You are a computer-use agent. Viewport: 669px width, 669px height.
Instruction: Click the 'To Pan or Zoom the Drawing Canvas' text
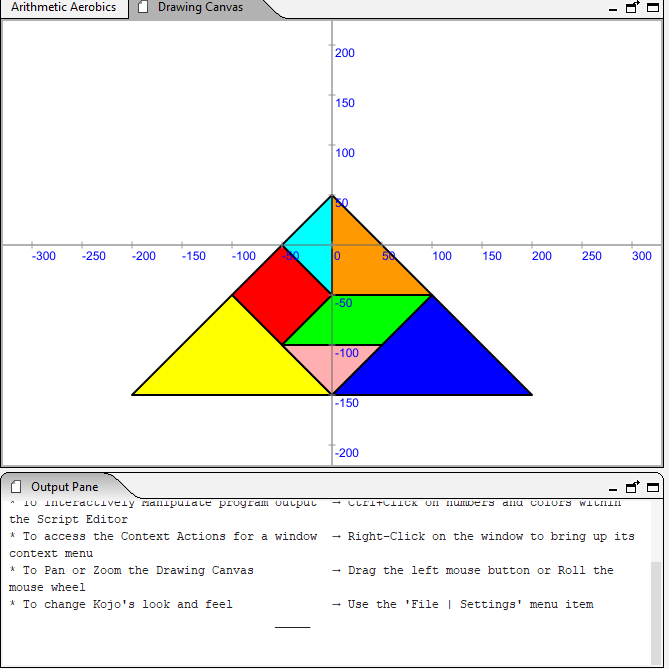point(138,570)
